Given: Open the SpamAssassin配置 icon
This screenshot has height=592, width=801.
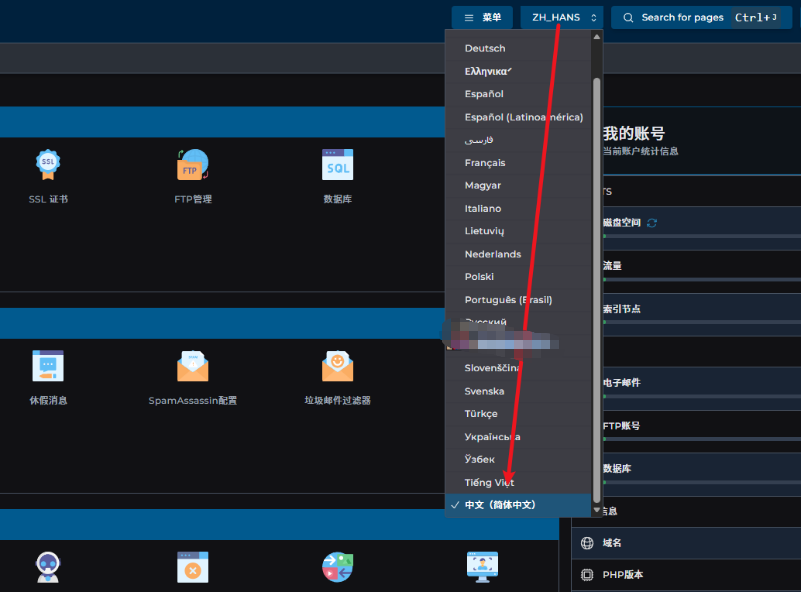Looking at the screenshot, I should (x=192, y=366).
